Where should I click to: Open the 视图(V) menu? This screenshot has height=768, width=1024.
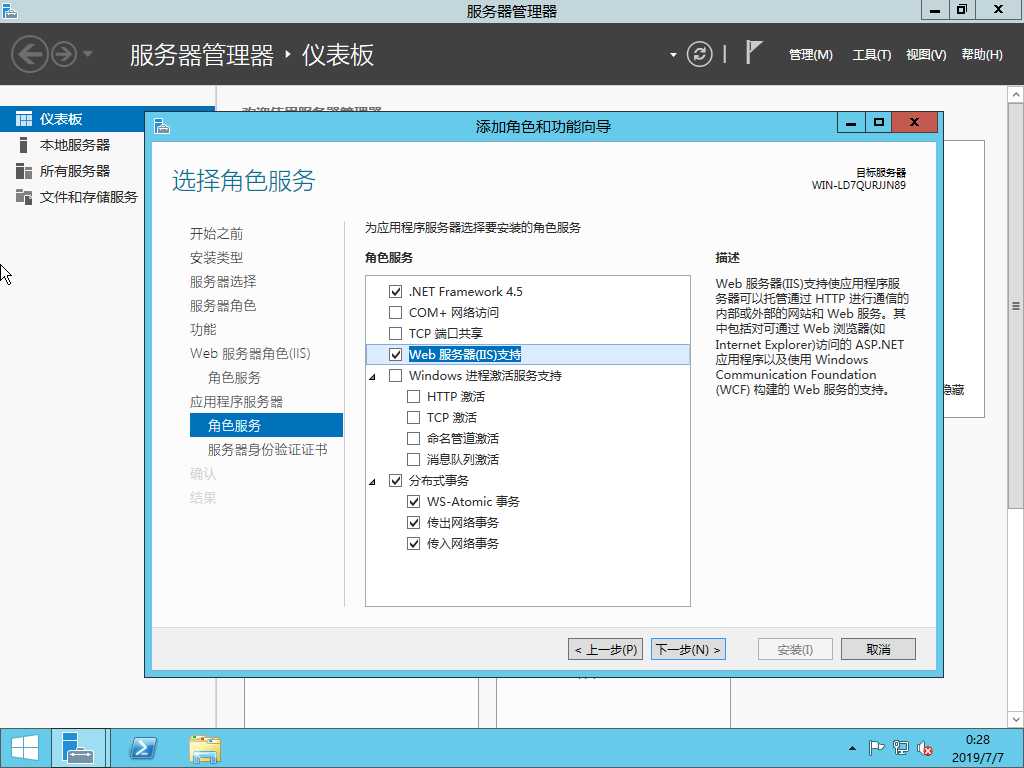tap(925, 55)
